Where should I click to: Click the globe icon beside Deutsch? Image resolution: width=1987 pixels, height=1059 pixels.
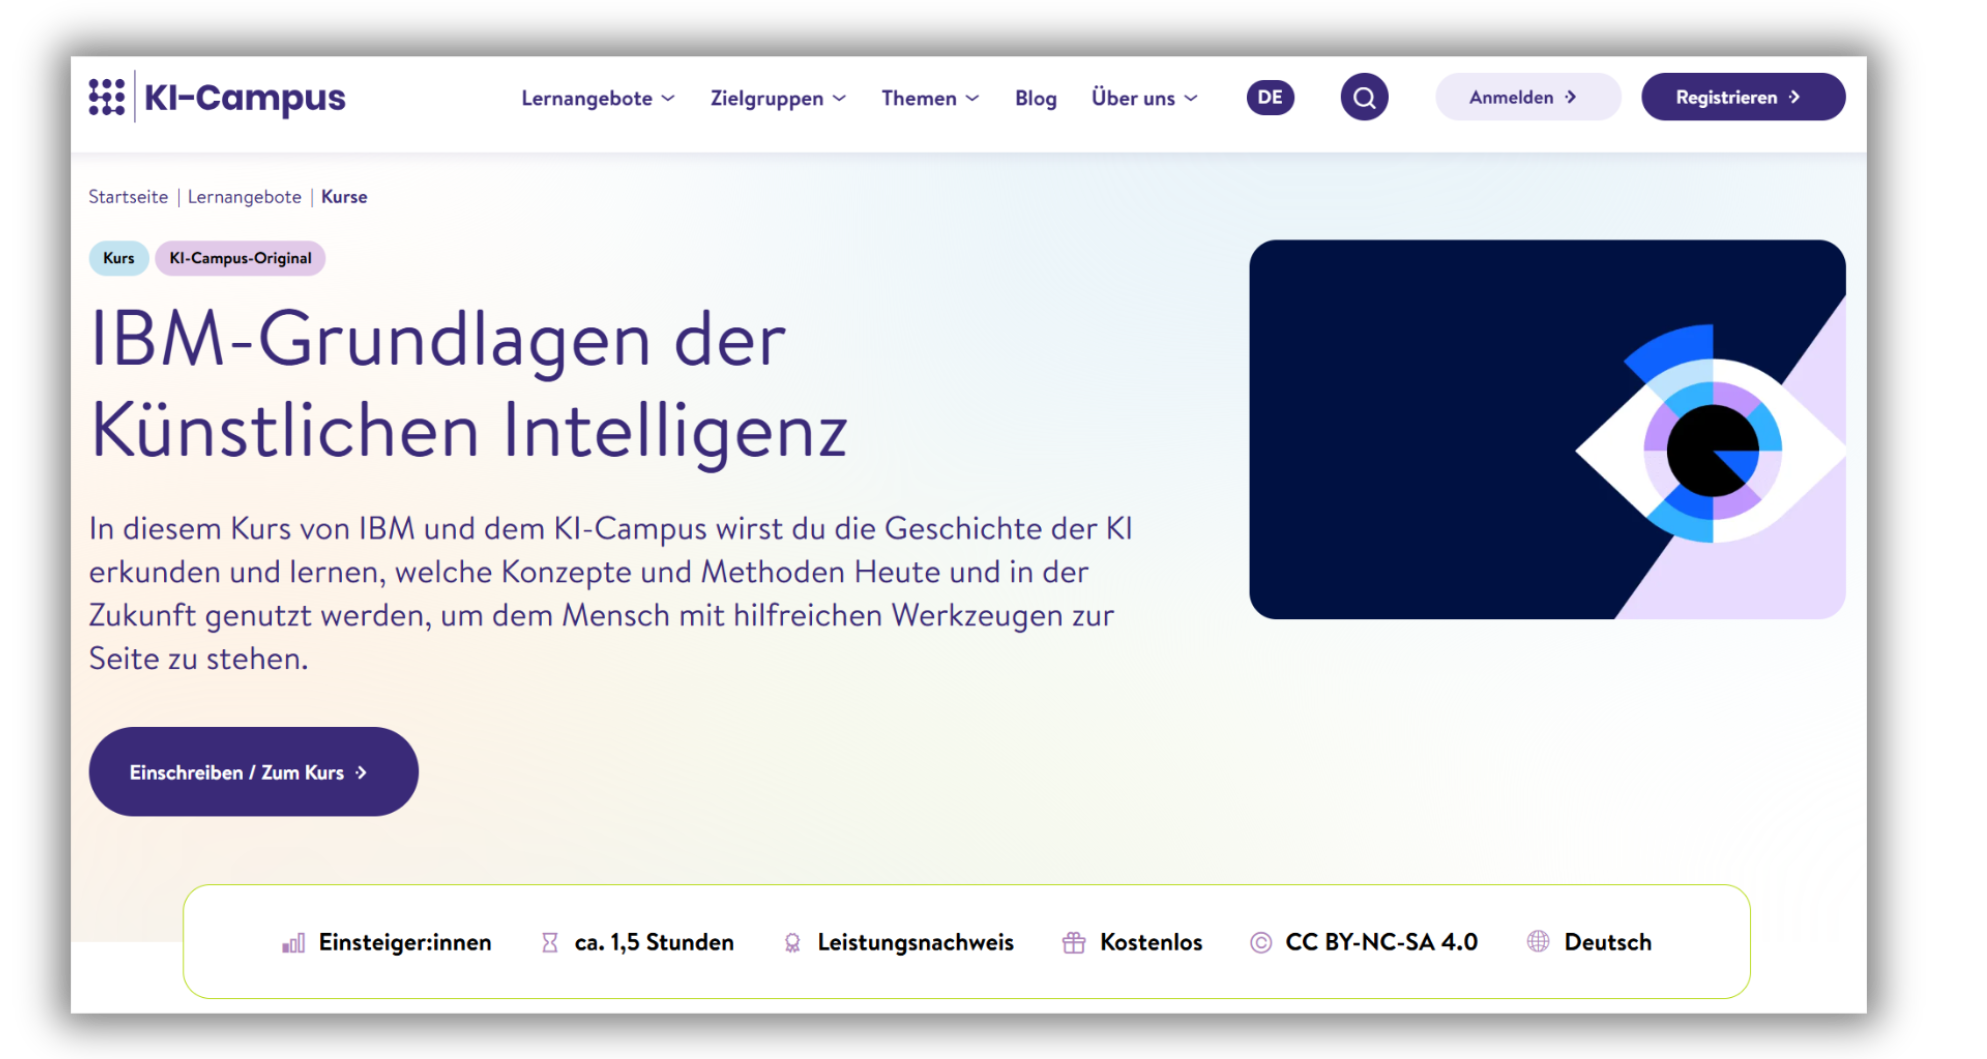tap(1538, 941)
